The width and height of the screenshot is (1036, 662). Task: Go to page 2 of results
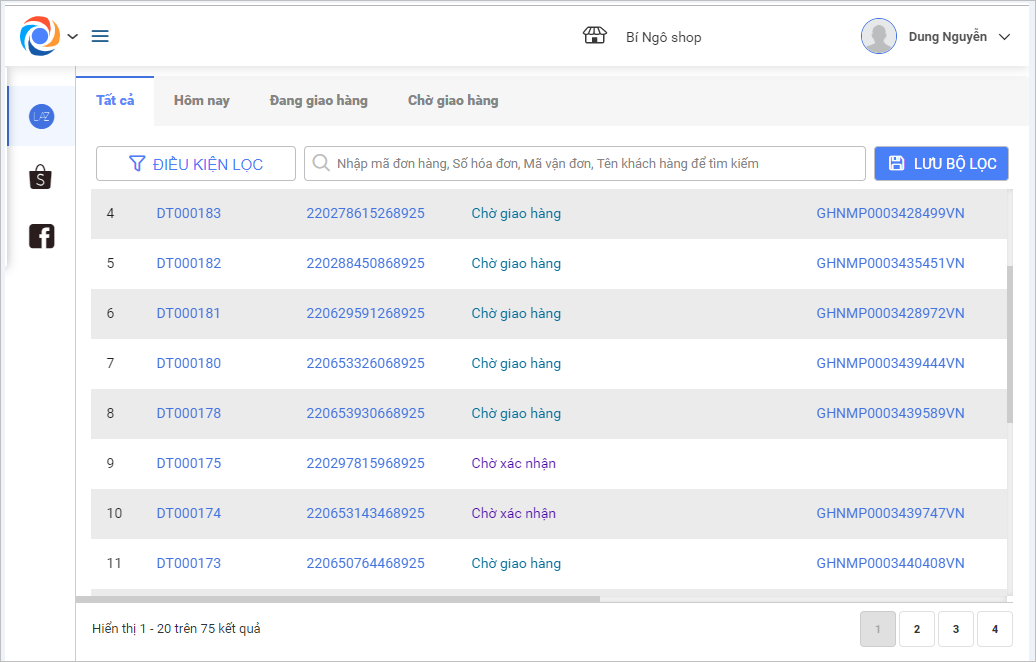(917, 629)
